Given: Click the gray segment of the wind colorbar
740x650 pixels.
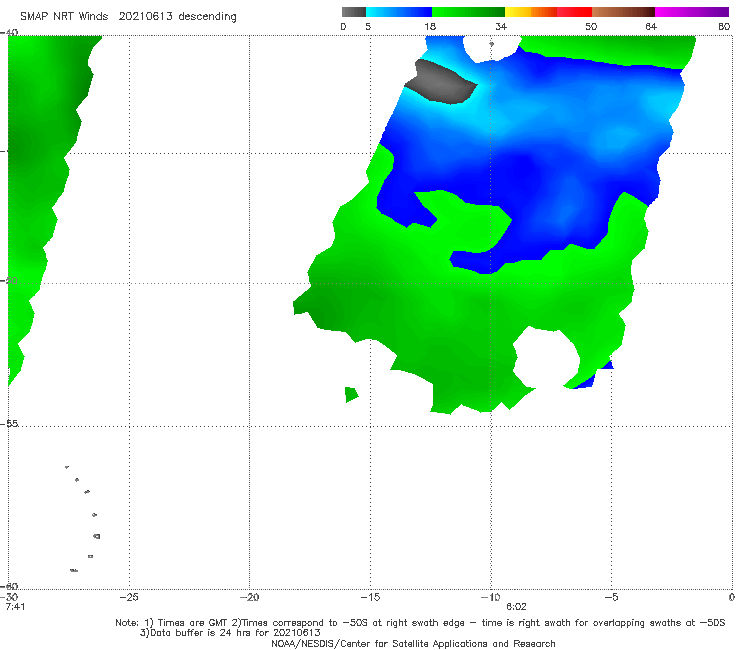Looking at the screenshot, I should click(x=353, y=12).
